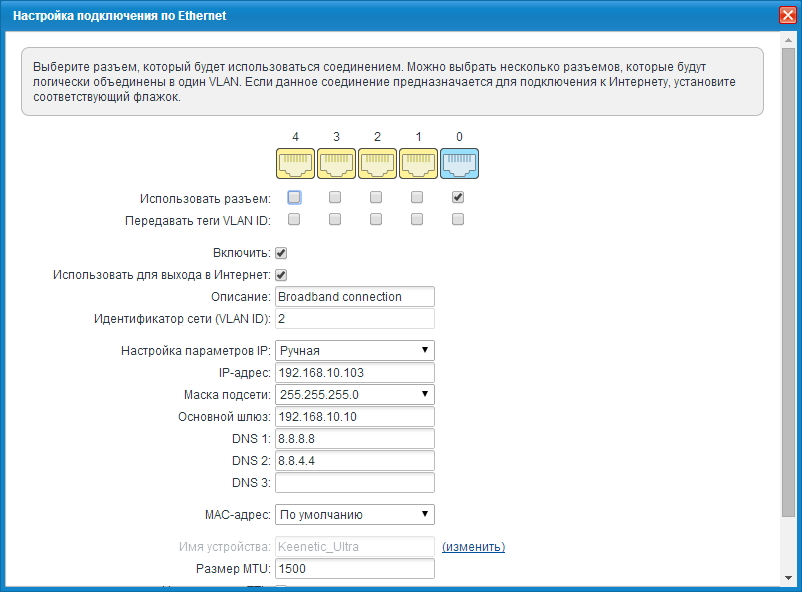Viewport: 802px width, 592px height.
Task: Focus the Основной шлюз field
Action: click(354, 416)
